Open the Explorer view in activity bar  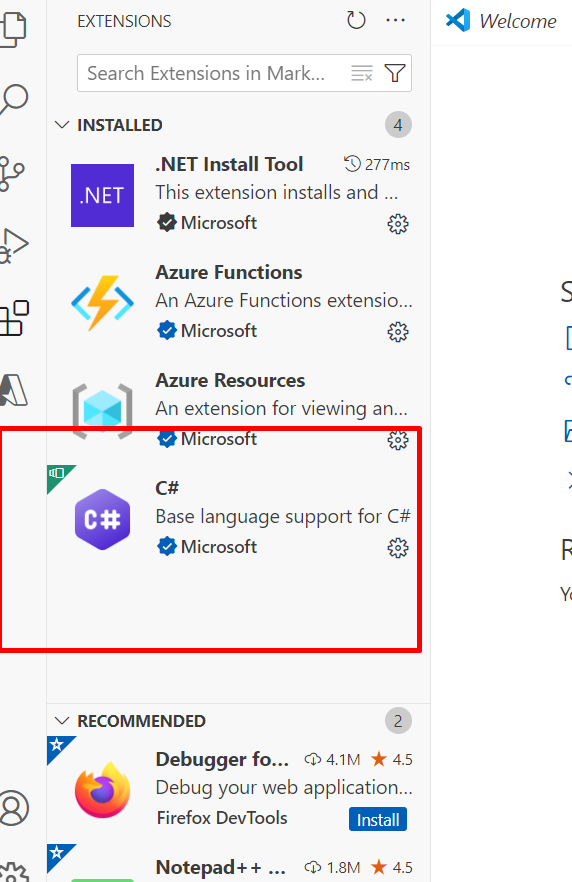[14, 28]
